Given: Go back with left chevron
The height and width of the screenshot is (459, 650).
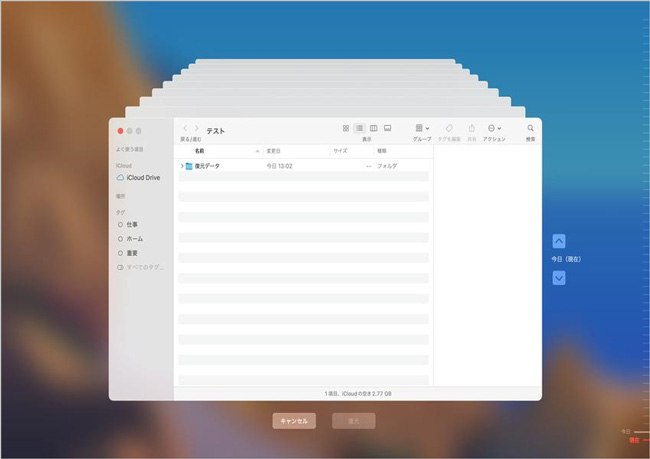Looking at the screenshot, I should click(x=185, y=129).
